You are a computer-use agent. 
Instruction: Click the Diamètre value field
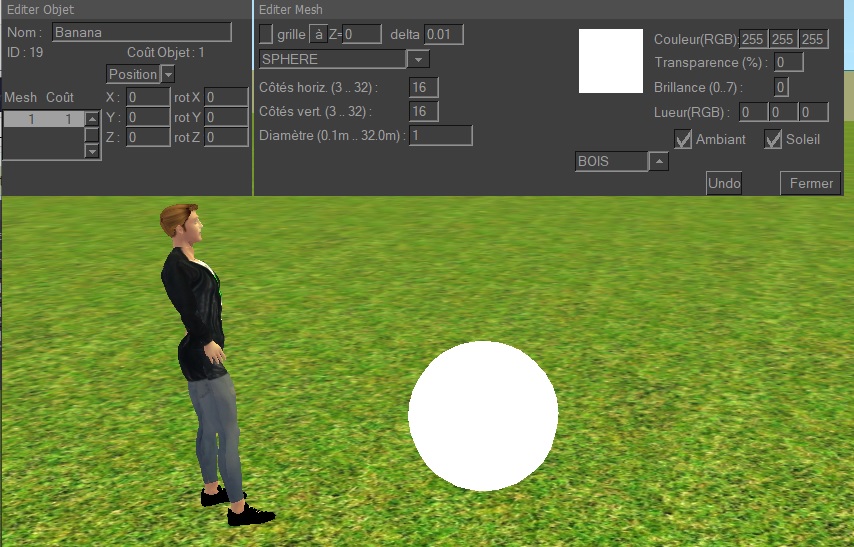tap(441, 135)
